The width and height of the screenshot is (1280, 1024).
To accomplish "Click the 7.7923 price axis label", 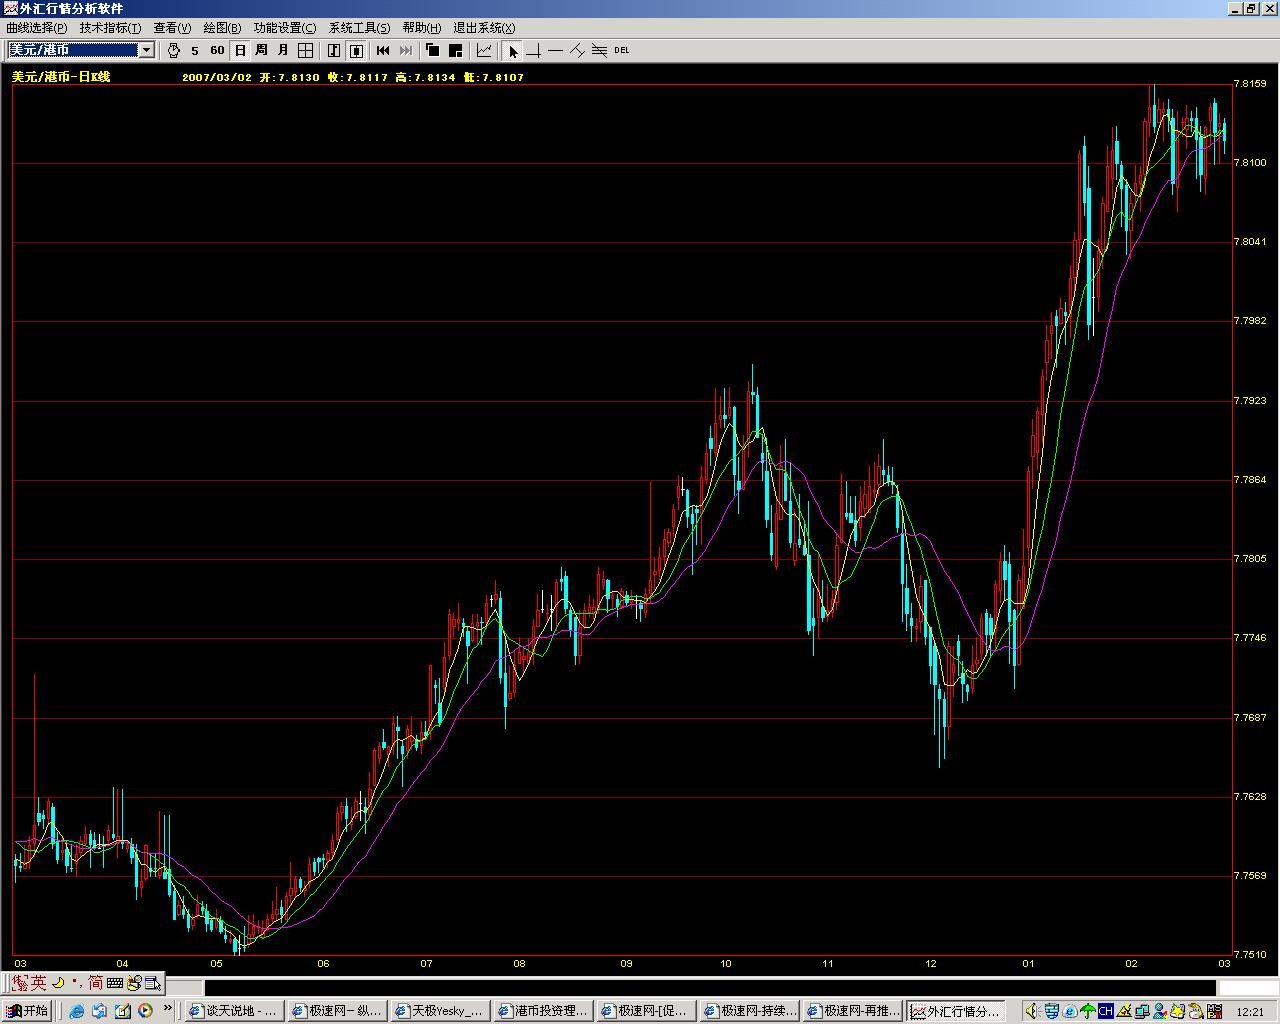I will pyautogui.click(x=1251, y=400).
